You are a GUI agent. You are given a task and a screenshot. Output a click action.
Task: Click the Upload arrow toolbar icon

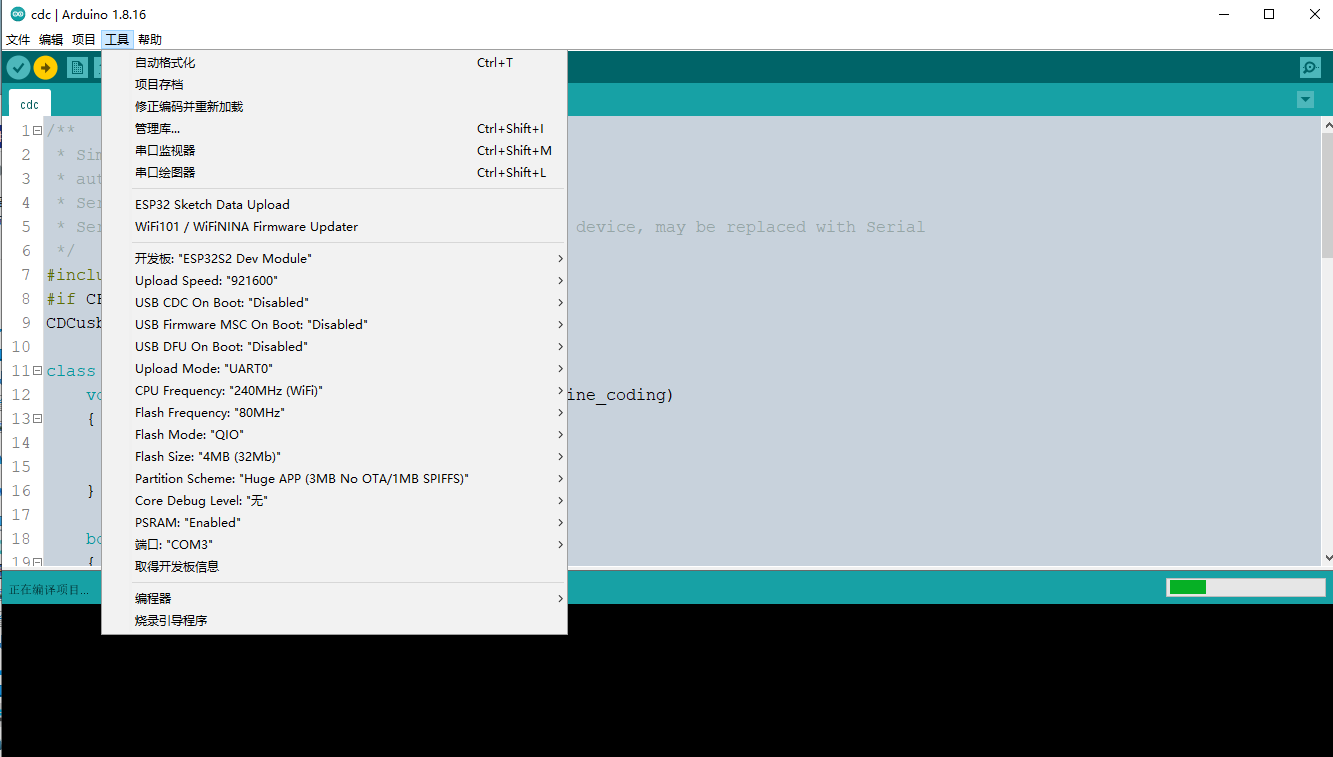click(46, 67)
